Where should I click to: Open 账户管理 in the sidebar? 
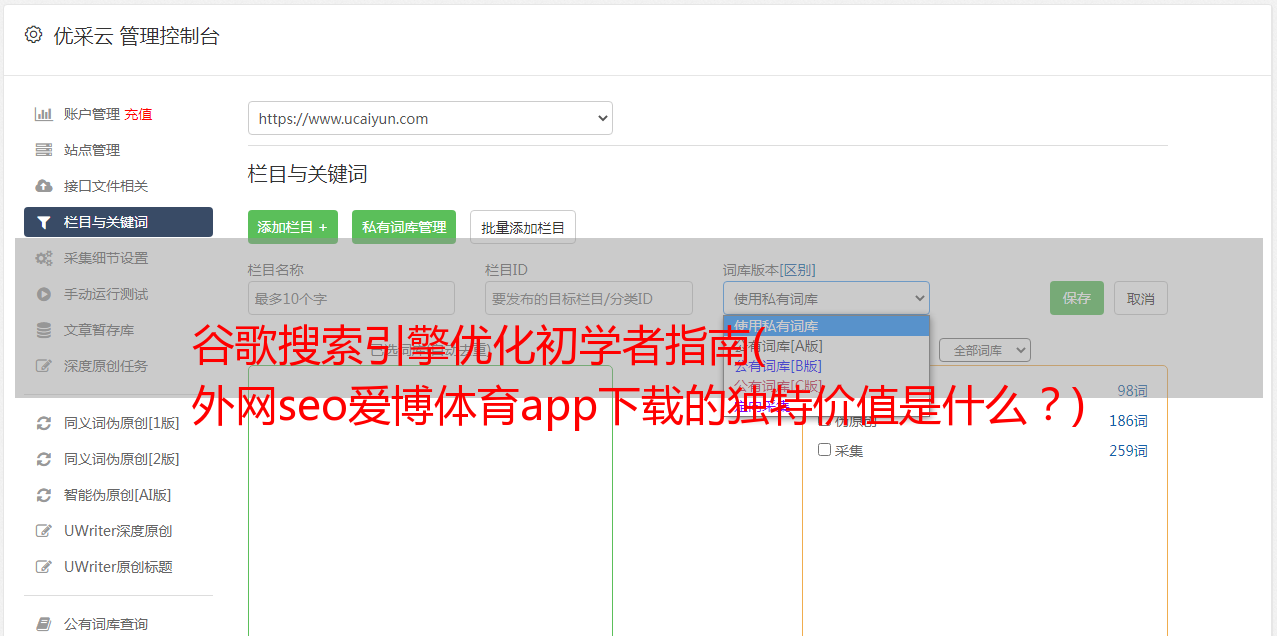click(x=92, y=114)
